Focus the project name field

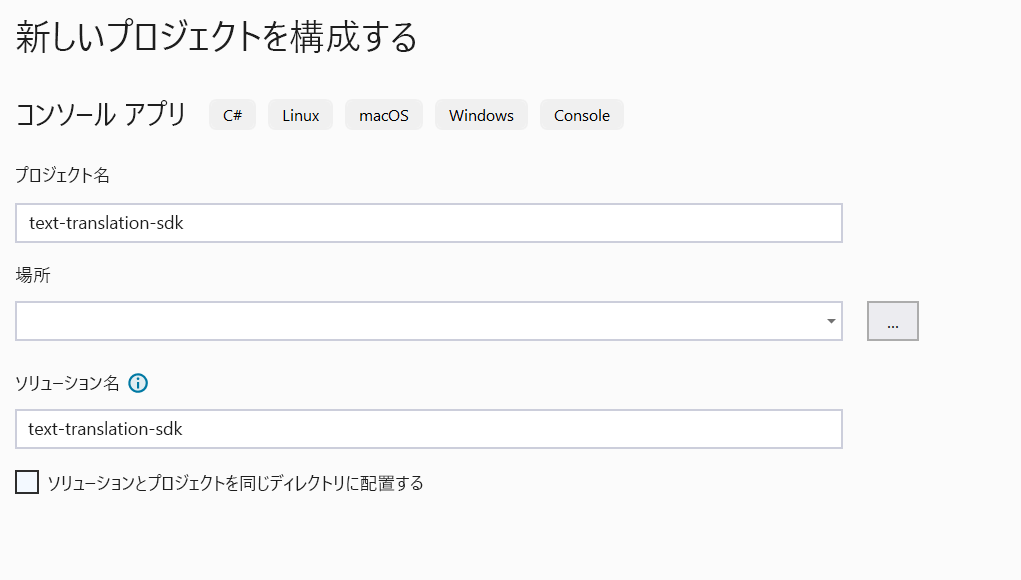(429, 223)
